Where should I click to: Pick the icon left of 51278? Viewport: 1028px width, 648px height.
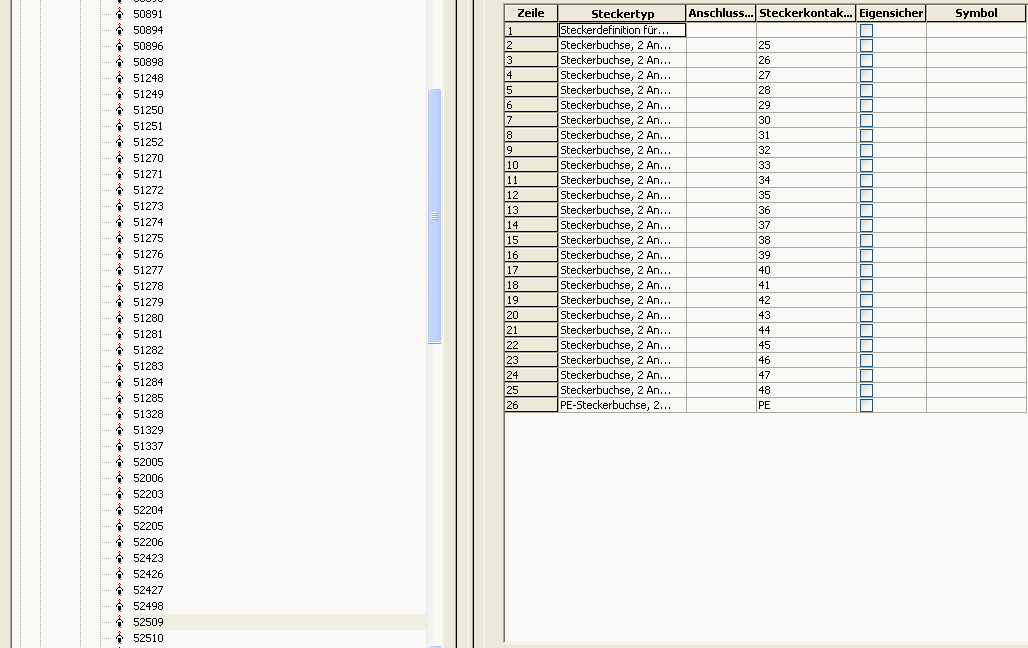[119, 286]
